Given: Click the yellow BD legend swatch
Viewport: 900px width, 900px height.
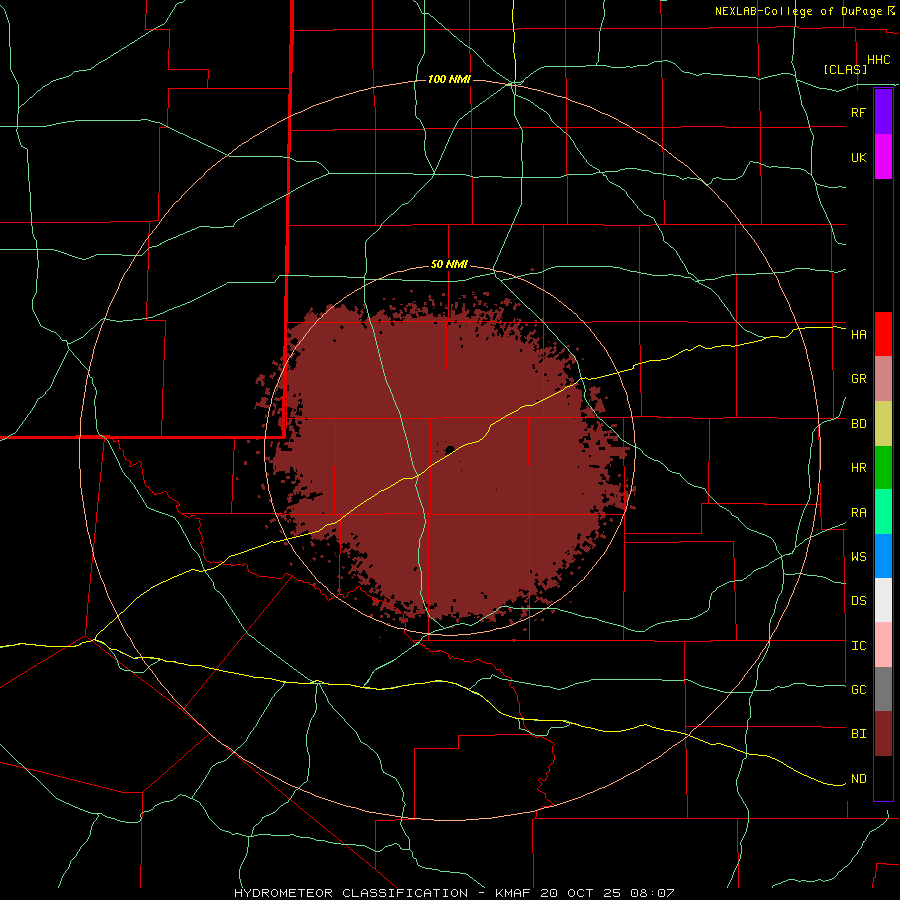Looking at the screenshot, I should click(883, 424).
